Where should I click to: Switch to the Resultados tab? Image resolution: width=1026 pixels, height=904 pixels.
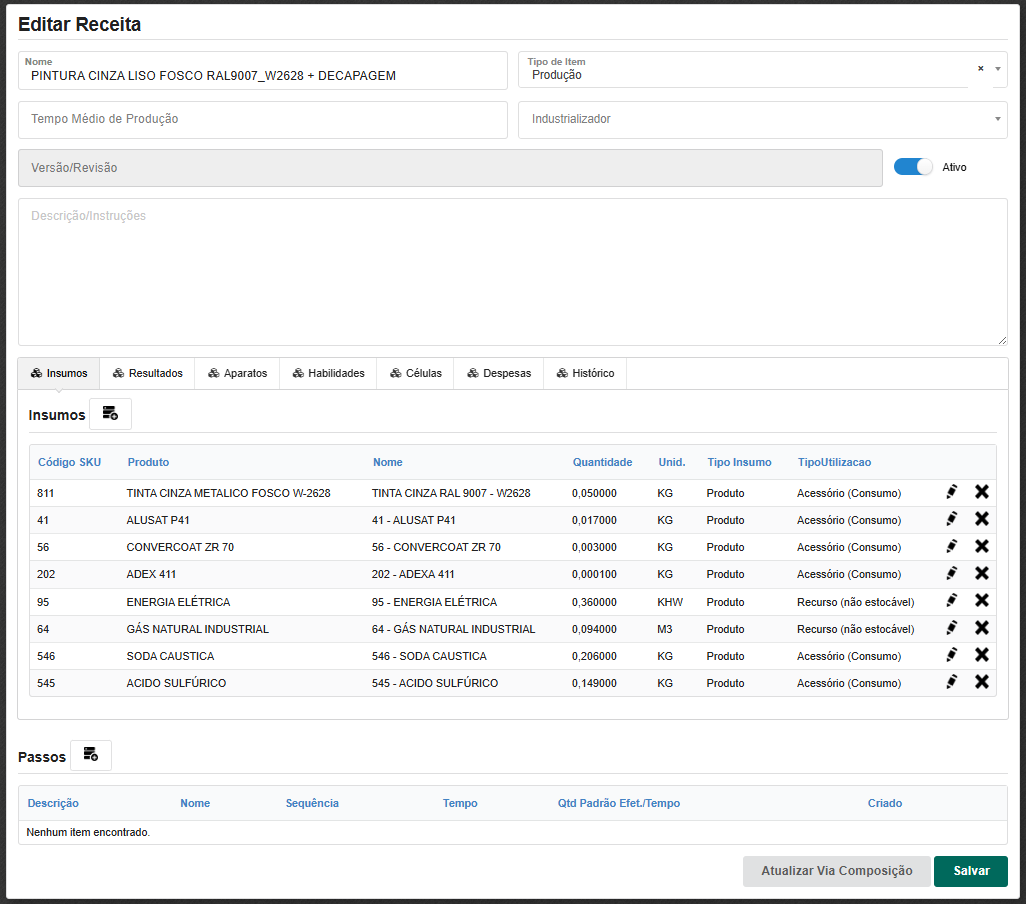(147, 373)
